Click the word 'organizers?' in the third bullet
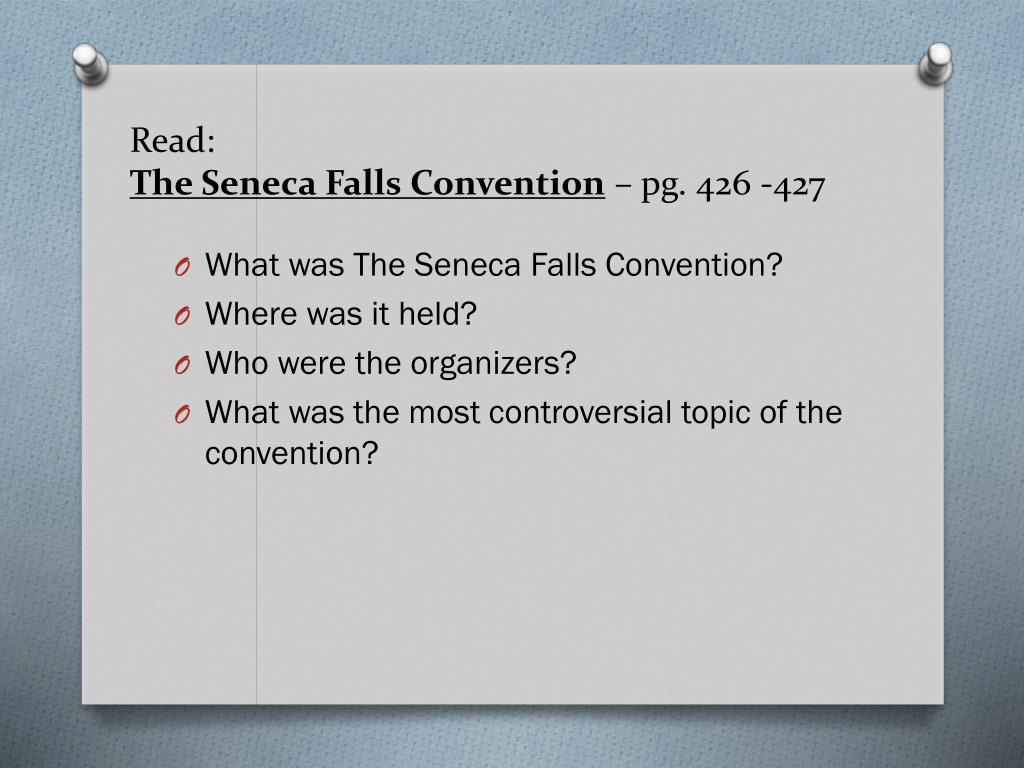This screenshot has height=768, width=1024. (x=493, y=364)
